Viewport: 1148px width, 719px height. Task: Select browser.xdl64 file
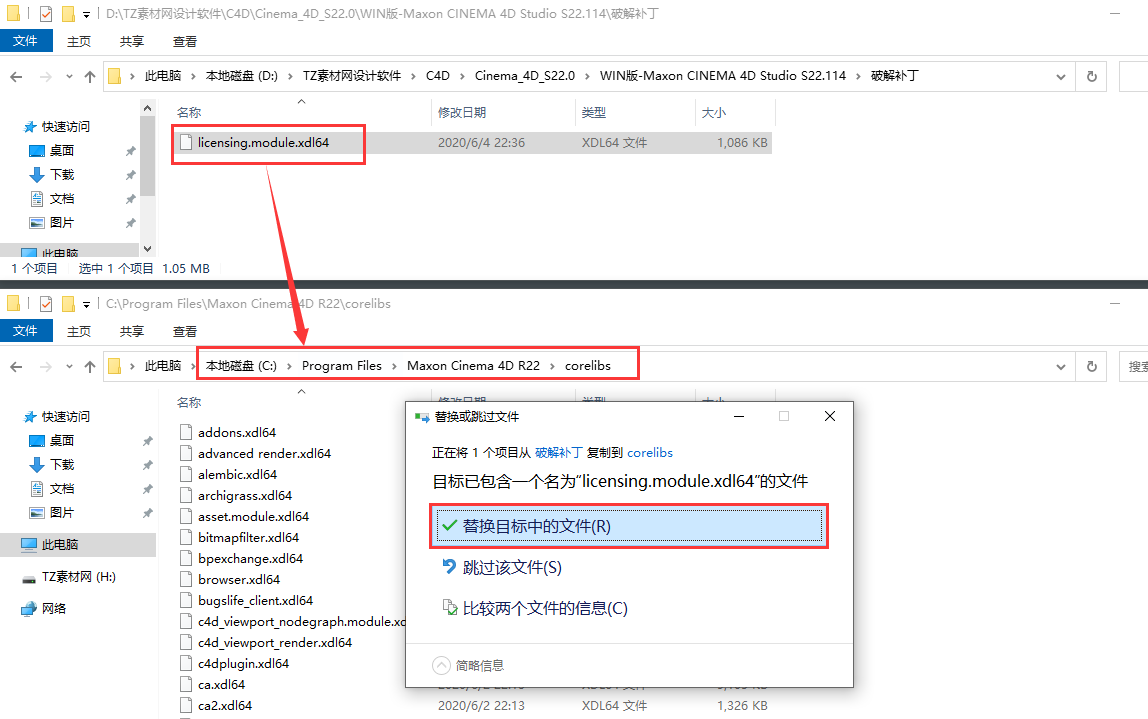pos(239,580)
